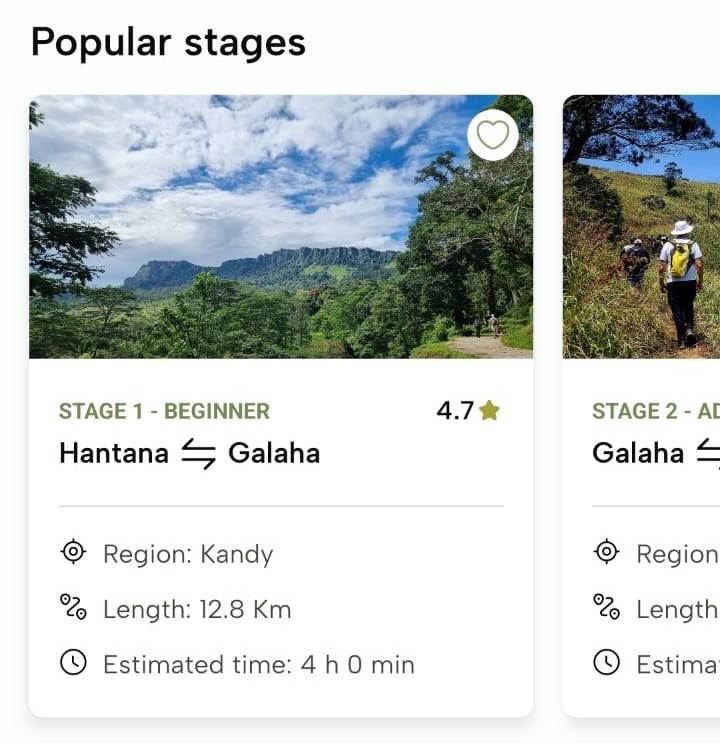Viewport: 720px width, 745px height.
Task: Click the region target icon in Stage 2 card
Action: pyautogui.click(x=606, y=552)
